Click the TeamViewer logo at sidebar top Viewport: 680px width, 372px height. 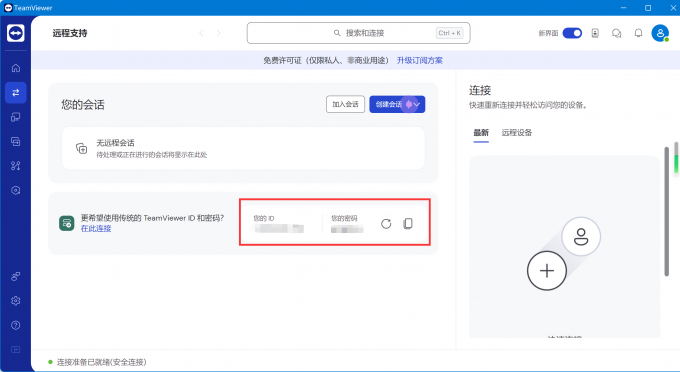pos(16,33)
